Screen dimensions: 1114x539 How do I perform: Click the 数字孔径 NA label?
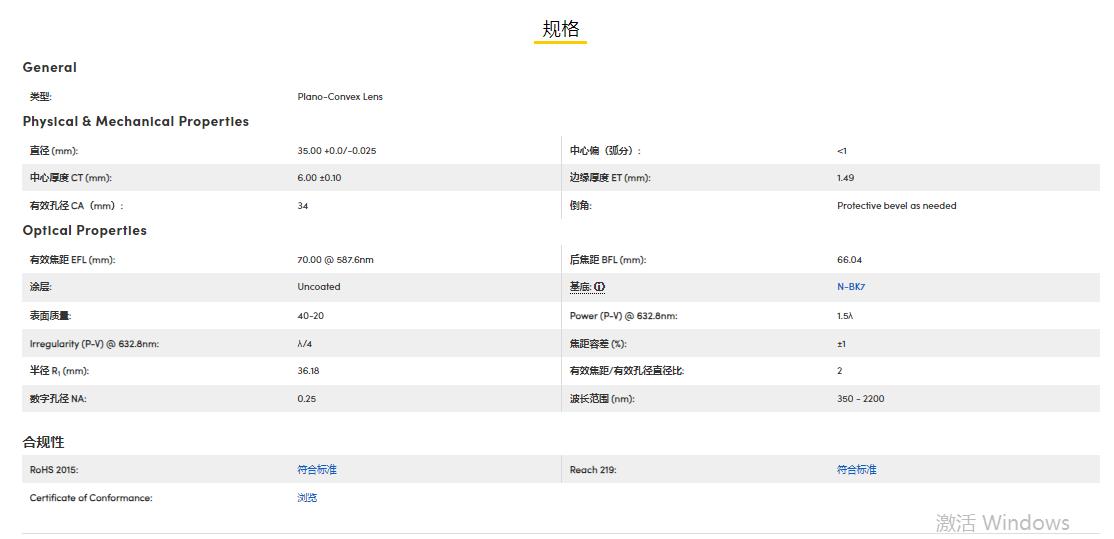point(58,399)
